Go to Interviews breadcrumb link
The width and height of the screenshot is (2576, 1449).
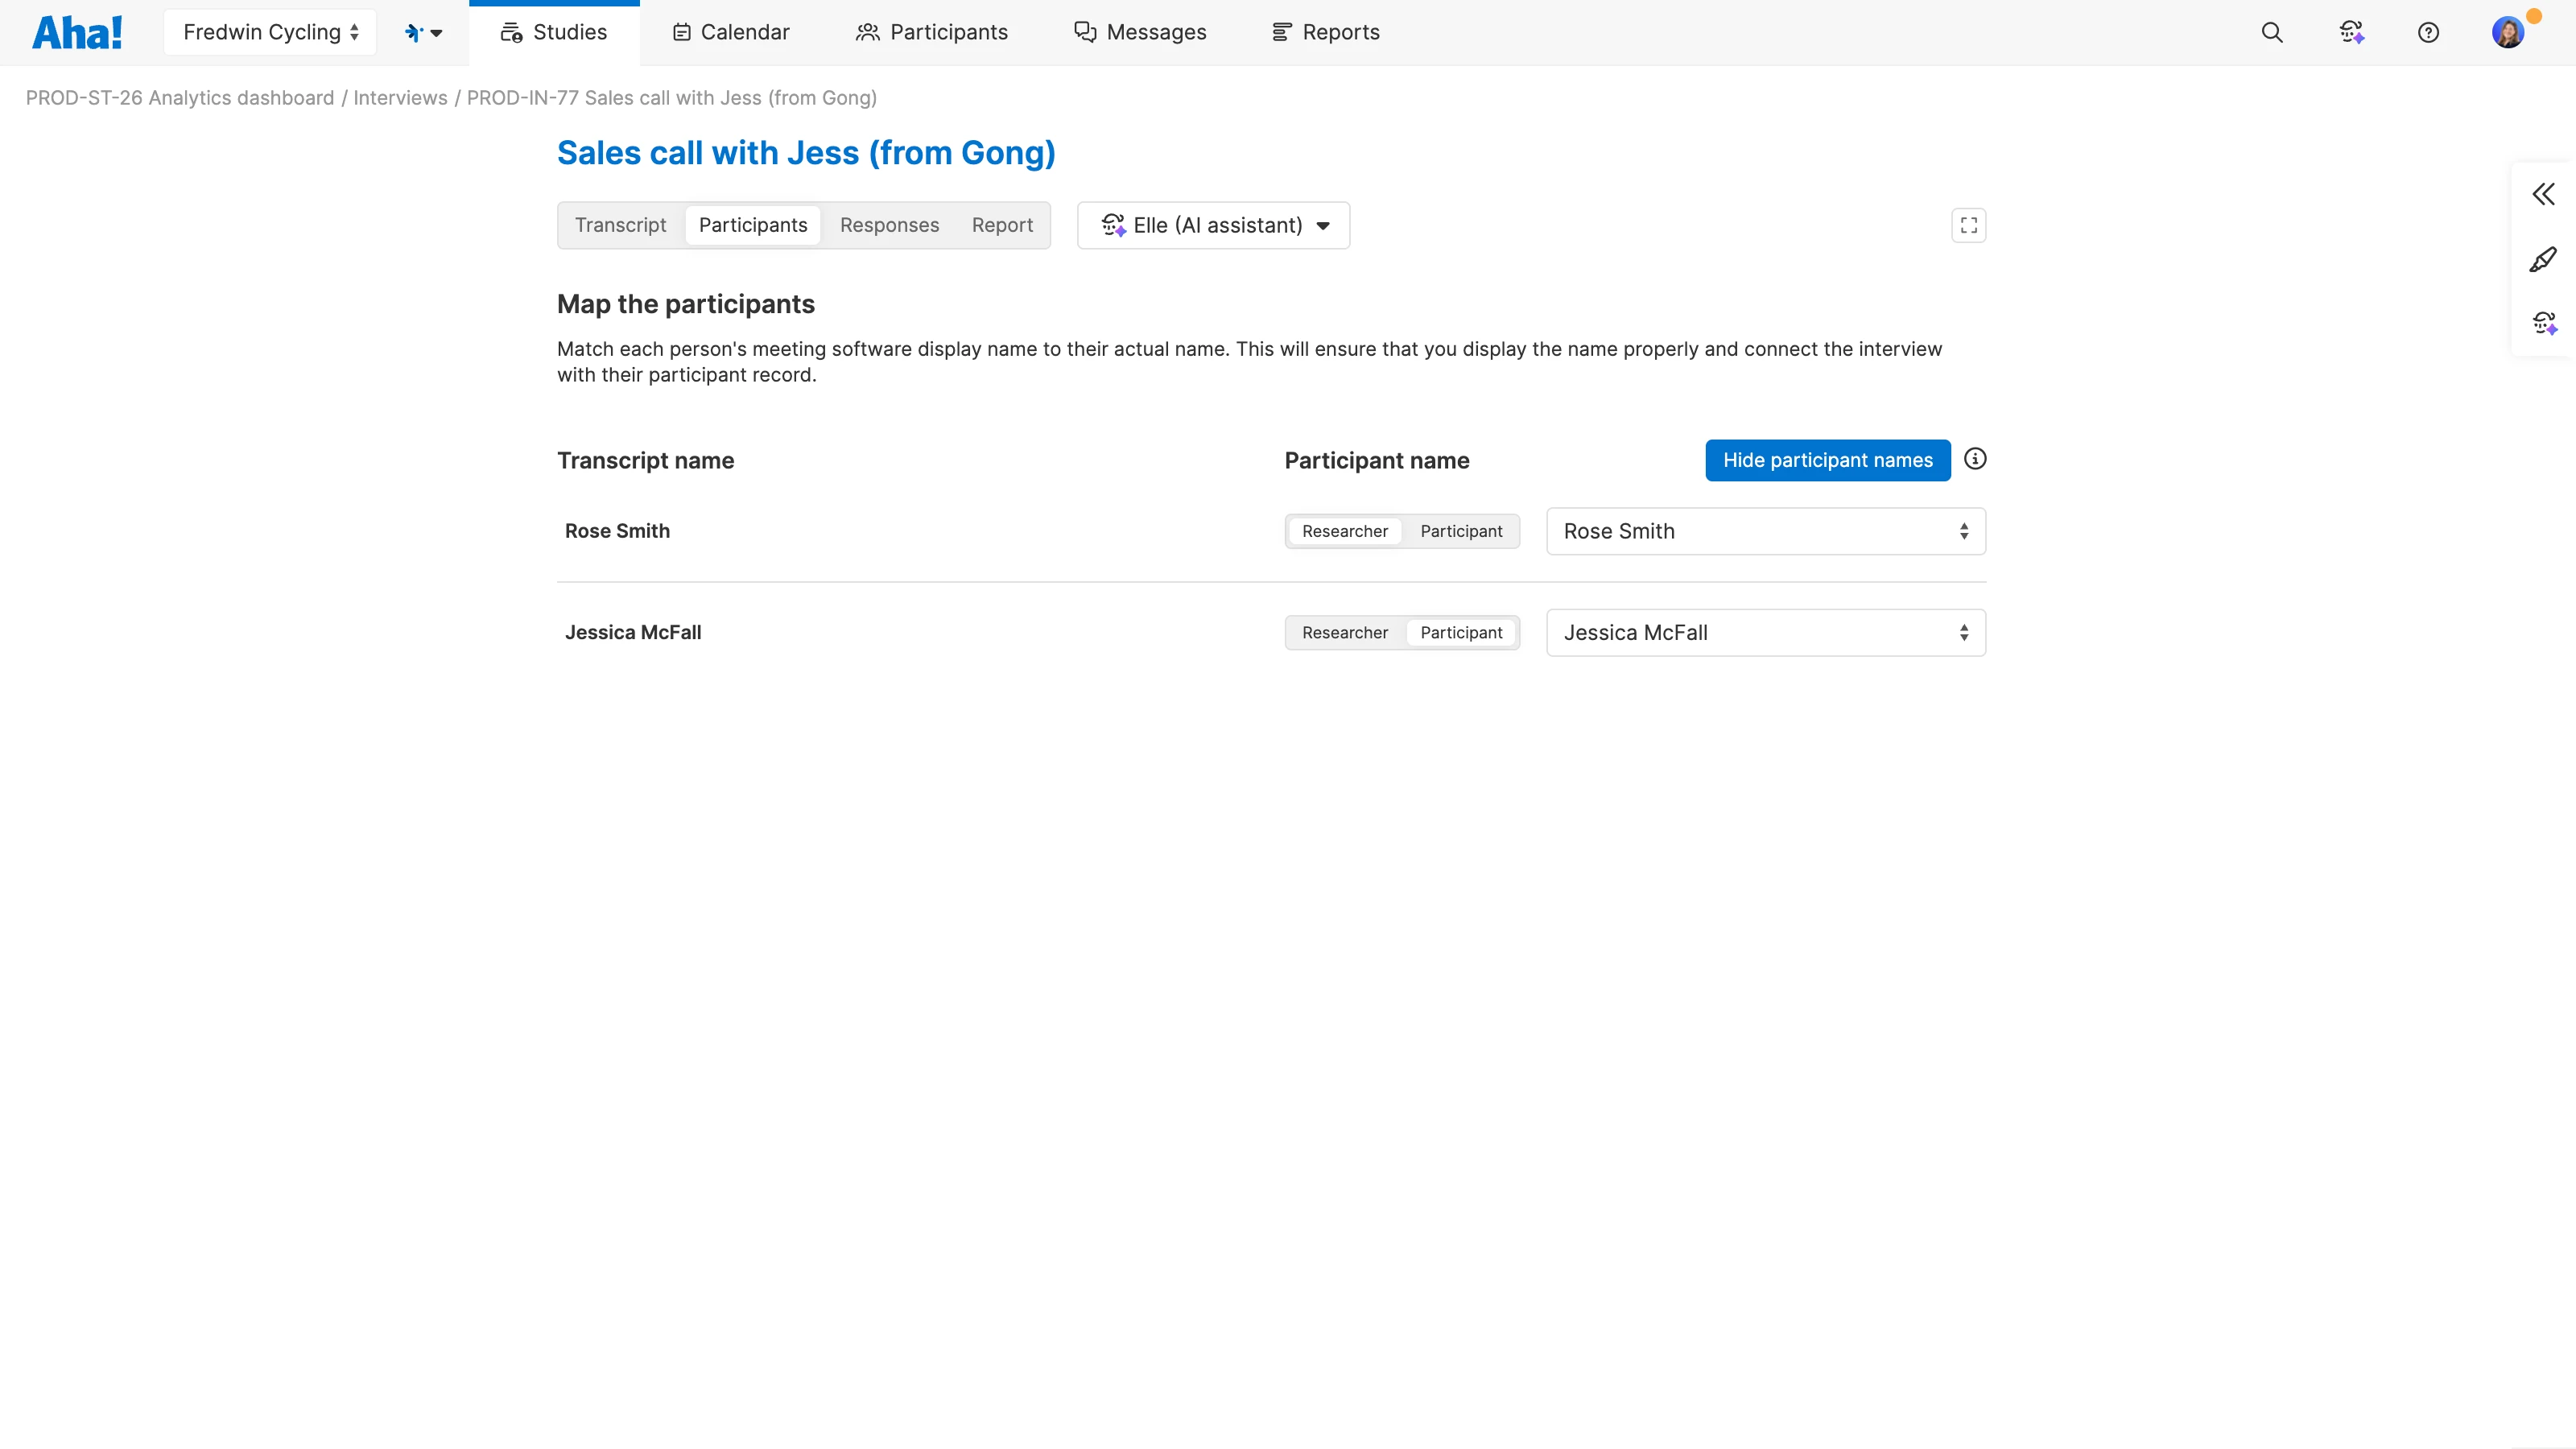[400, 98]
